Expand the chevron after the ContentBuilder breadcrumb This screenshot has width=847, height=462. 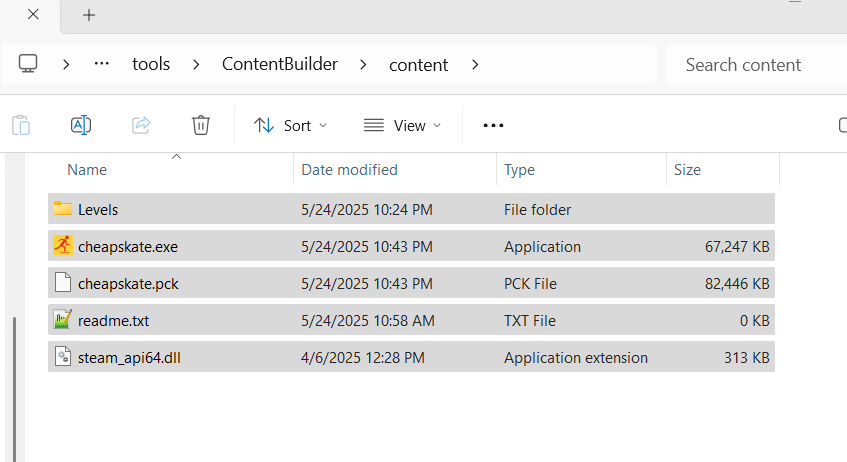coord(363,65)
